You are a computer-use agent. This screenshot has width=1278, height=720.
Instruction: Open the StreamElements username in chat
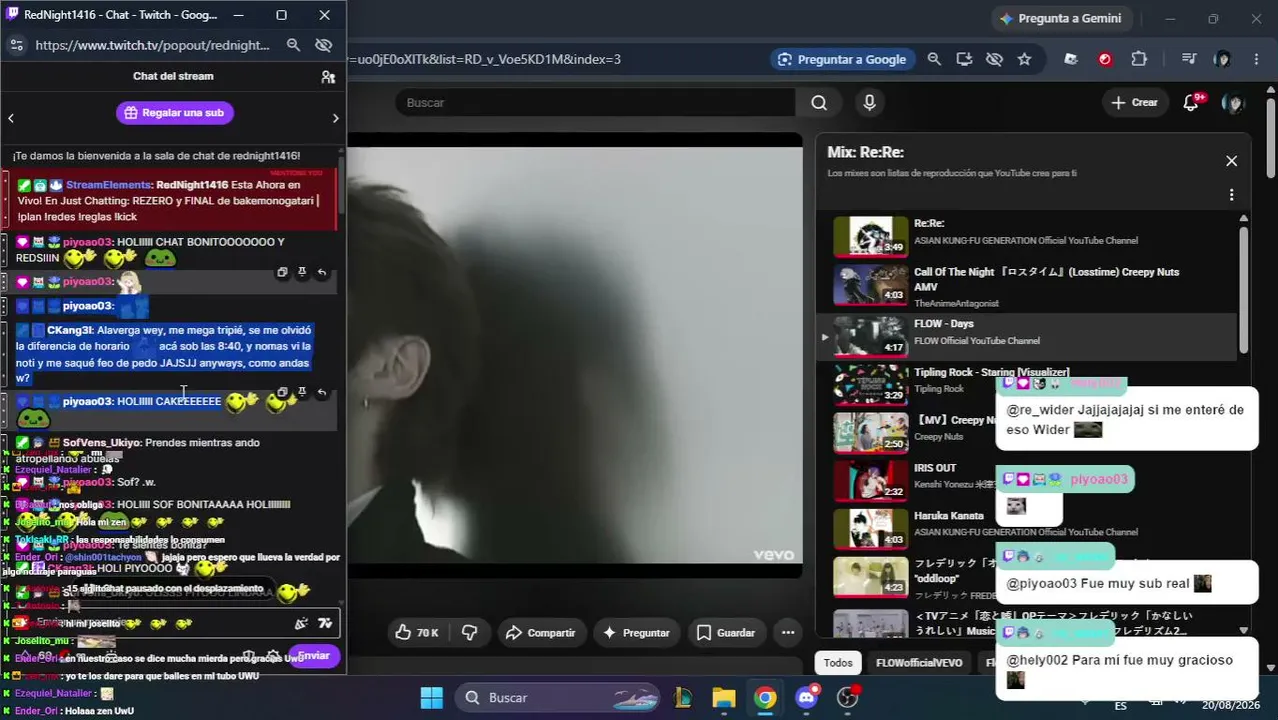108,185
